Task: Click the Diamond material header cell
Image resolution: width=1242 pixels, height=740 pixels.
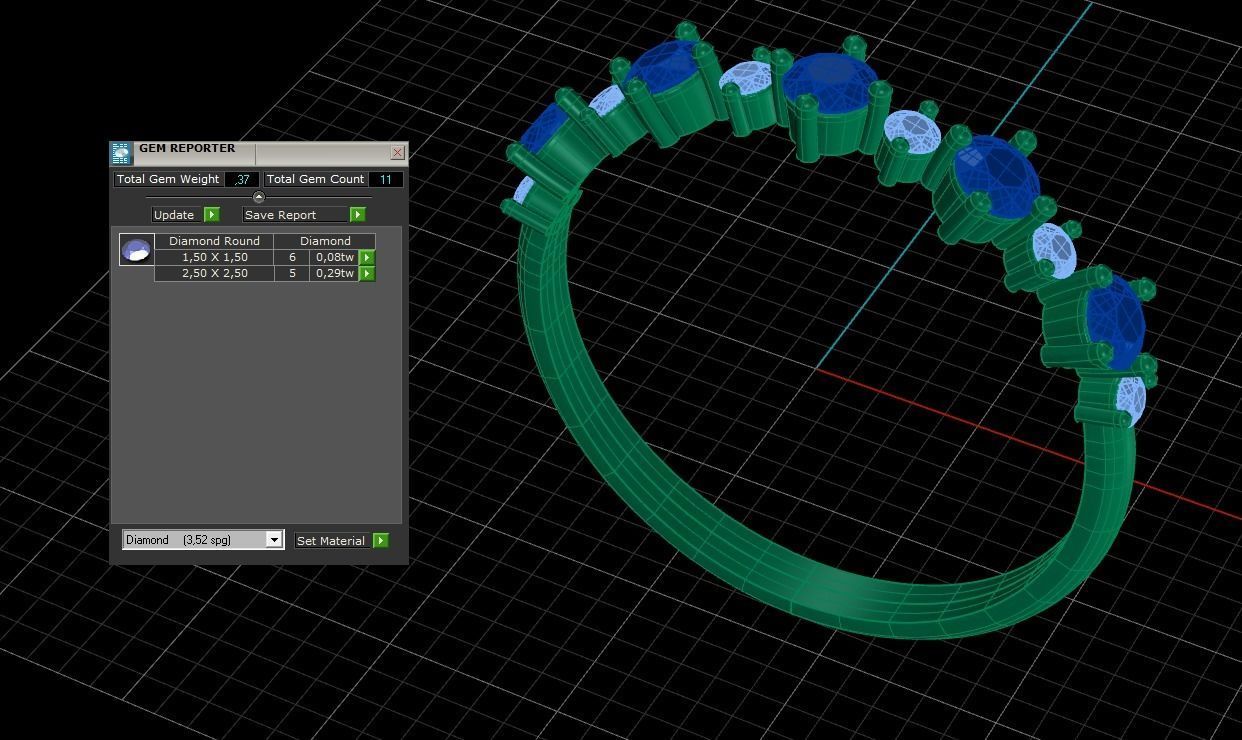Action: [x=325, y=241]
